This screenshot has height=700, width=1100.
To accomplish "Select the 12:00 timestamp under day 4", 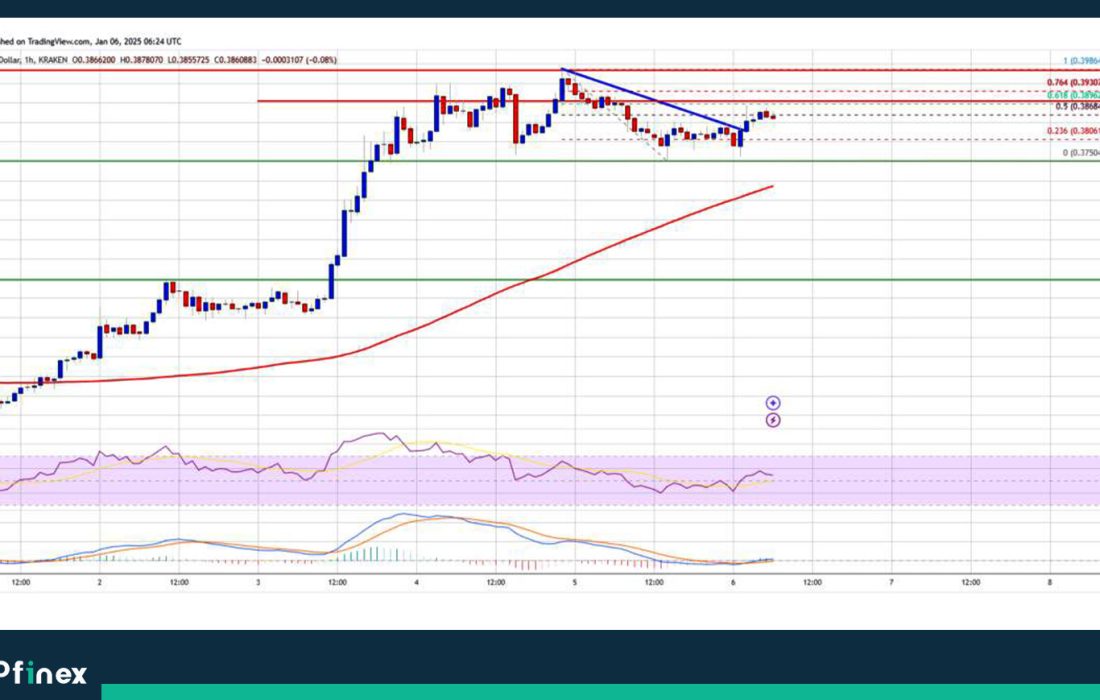I will pos(495,581).
